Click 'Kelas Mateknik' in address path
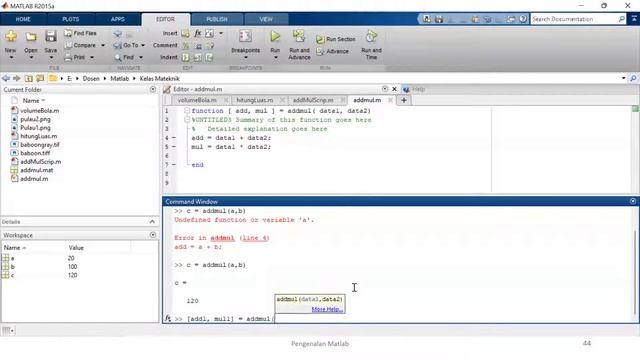 pos(160,78)
